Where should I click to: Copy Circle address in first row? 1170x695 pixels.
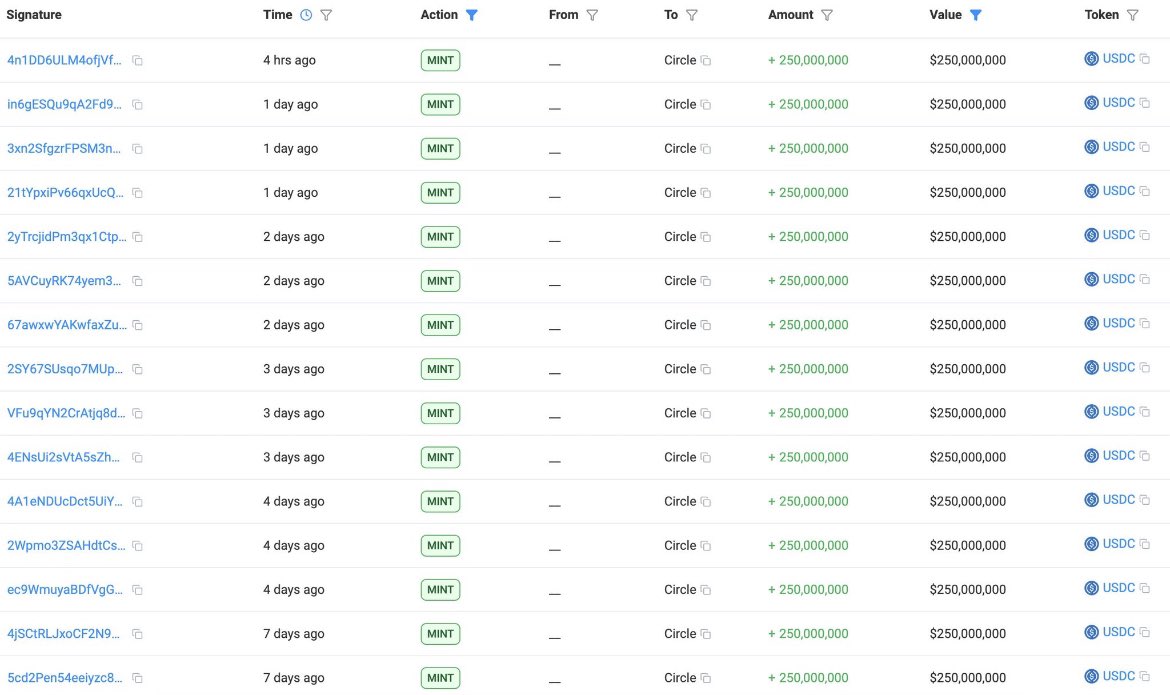tap(706, 61)
